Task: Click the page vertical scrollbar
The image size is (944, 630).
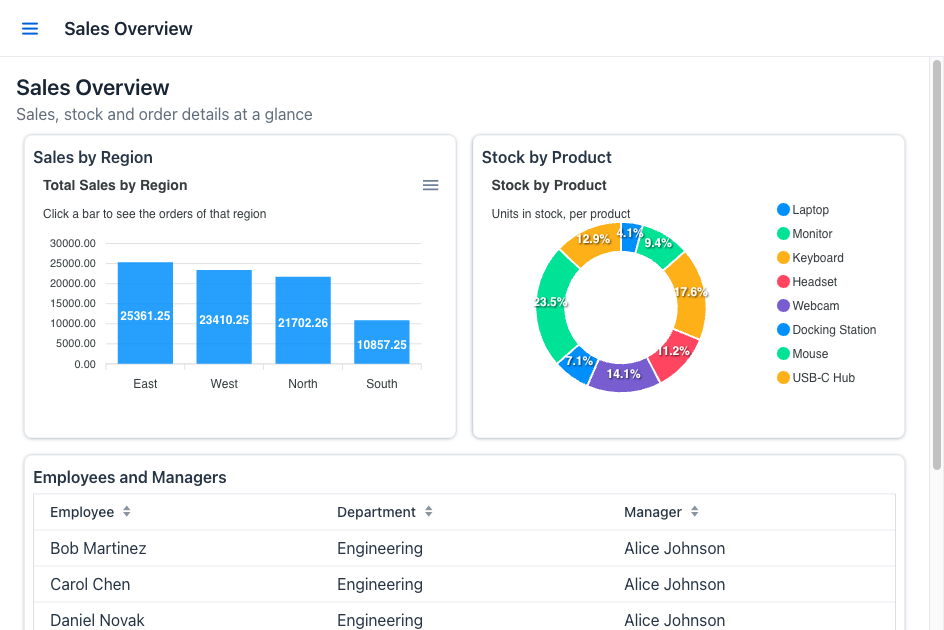Action: tap(937, 265)
